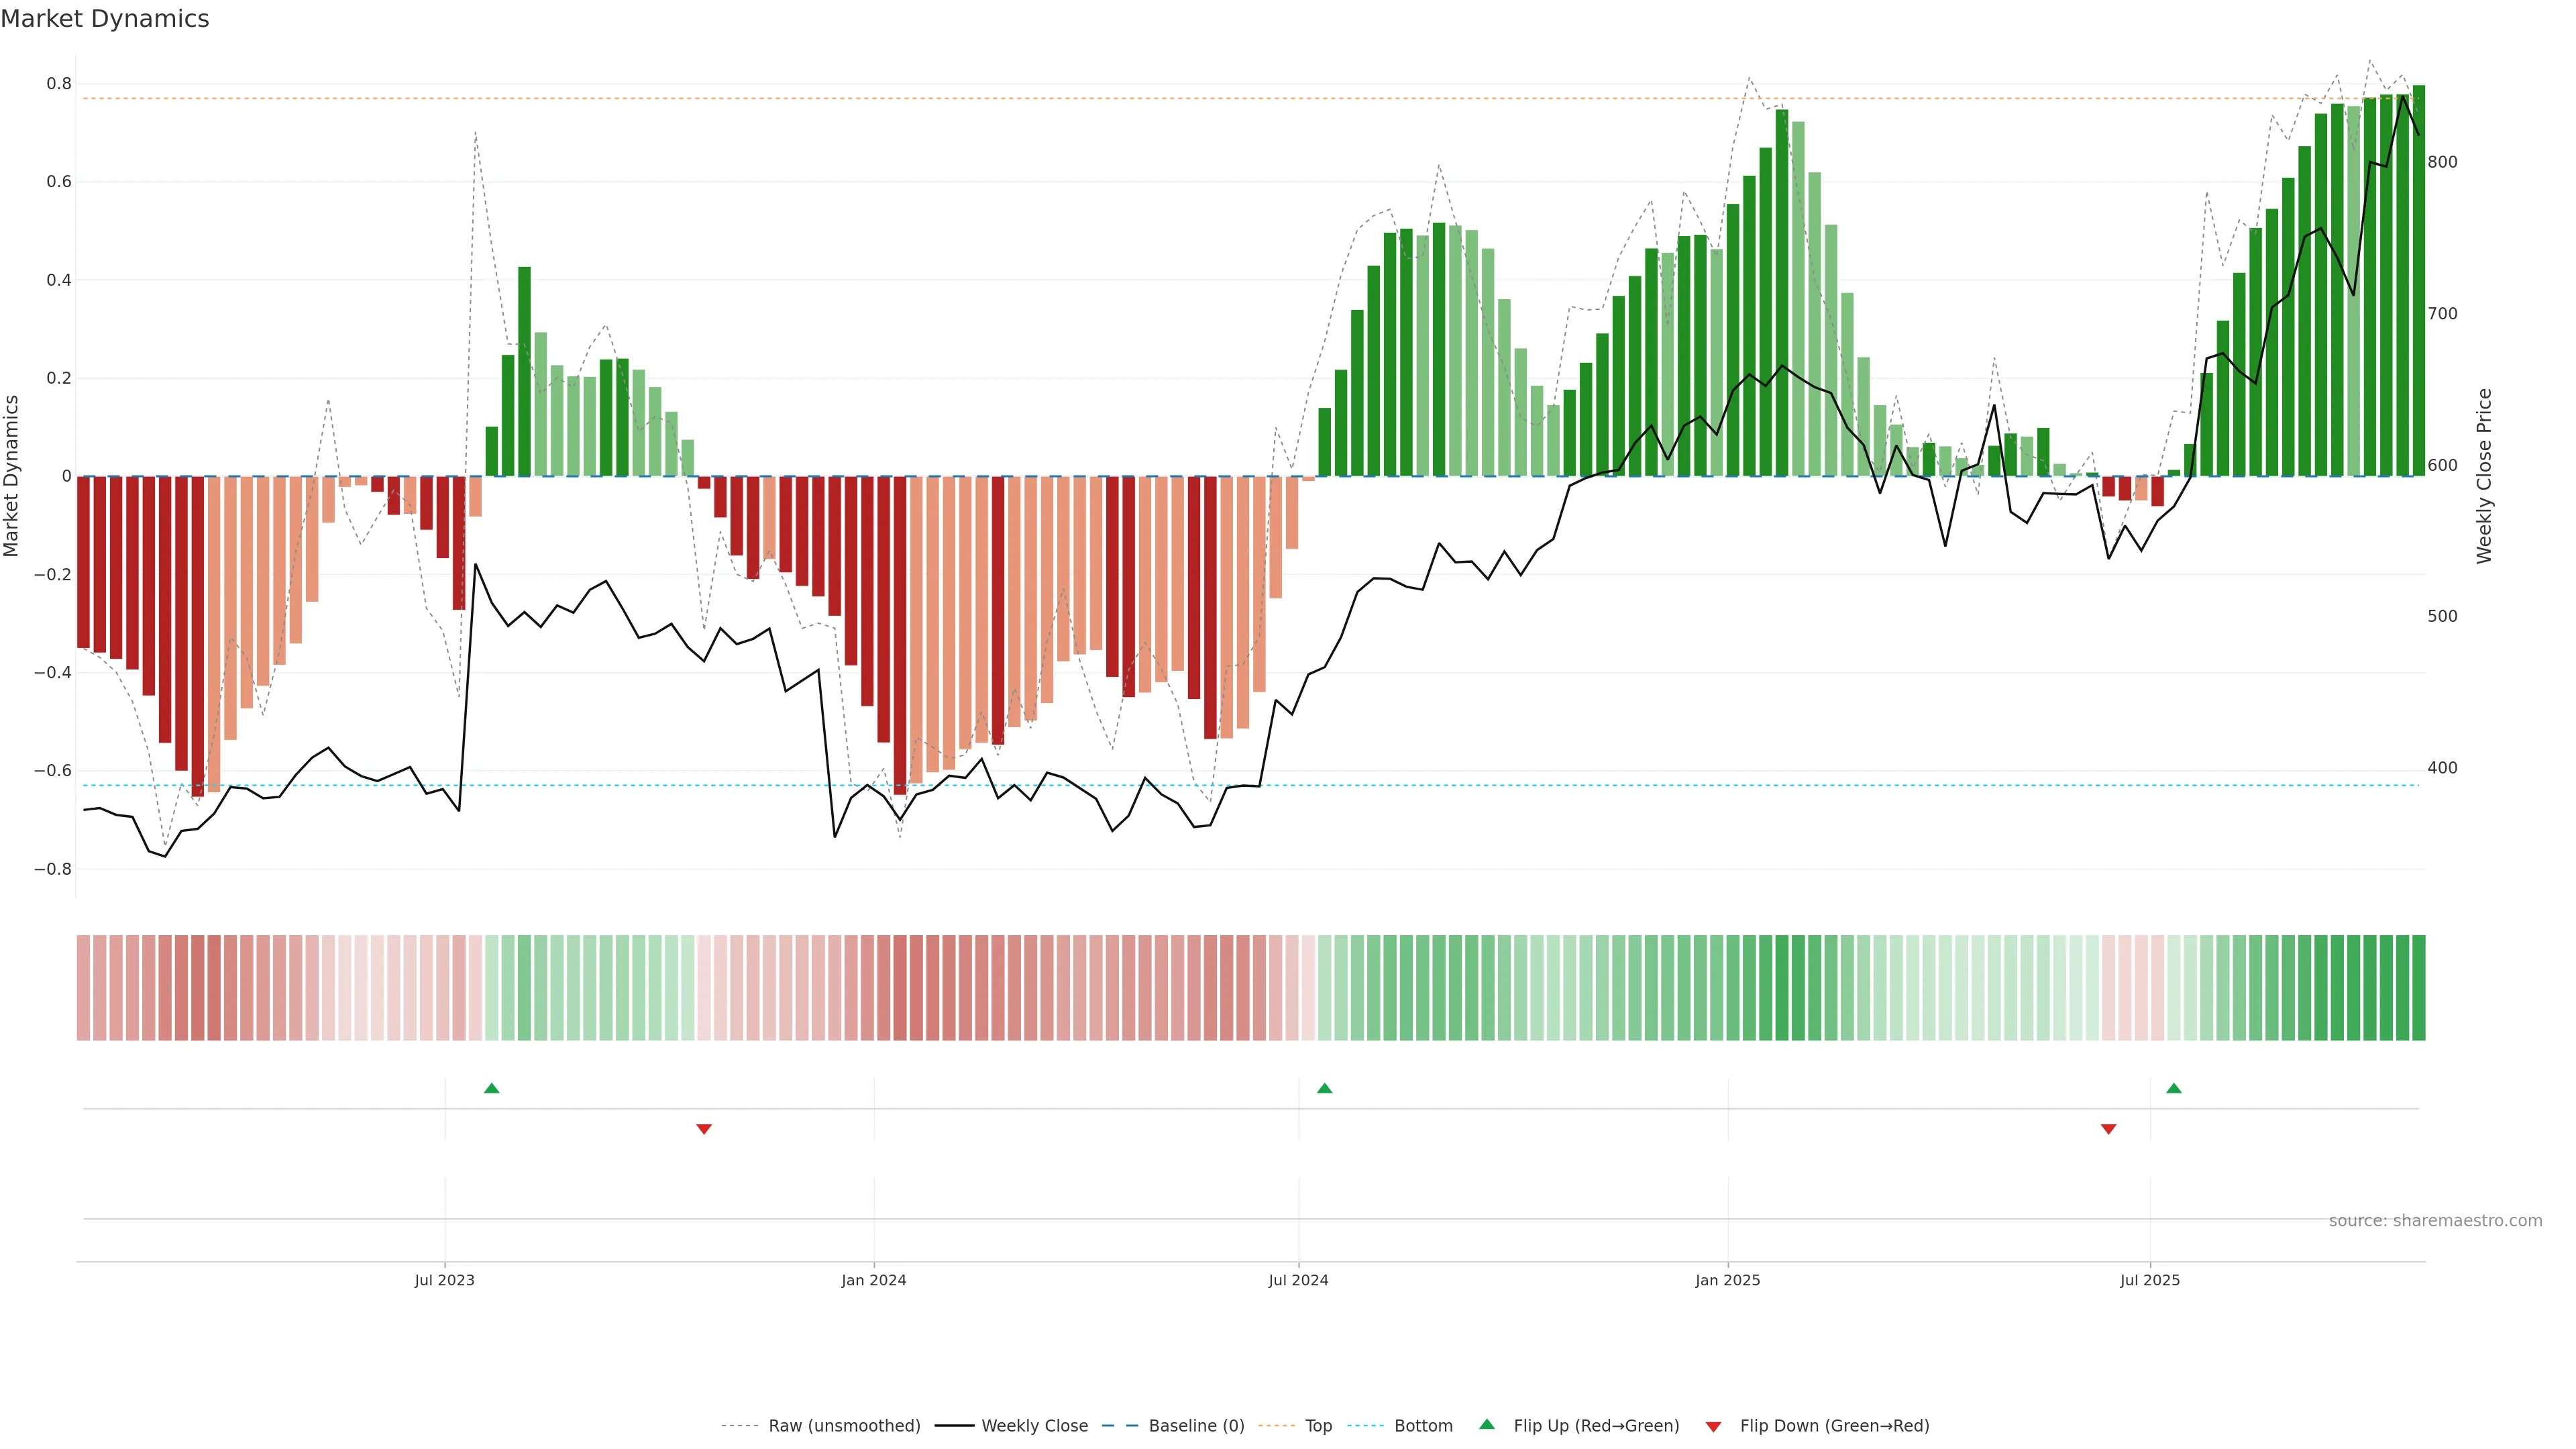Click the rightmost dark green heatmap strip cell
This screenshot has width=2576, height=1449.
2418,988
